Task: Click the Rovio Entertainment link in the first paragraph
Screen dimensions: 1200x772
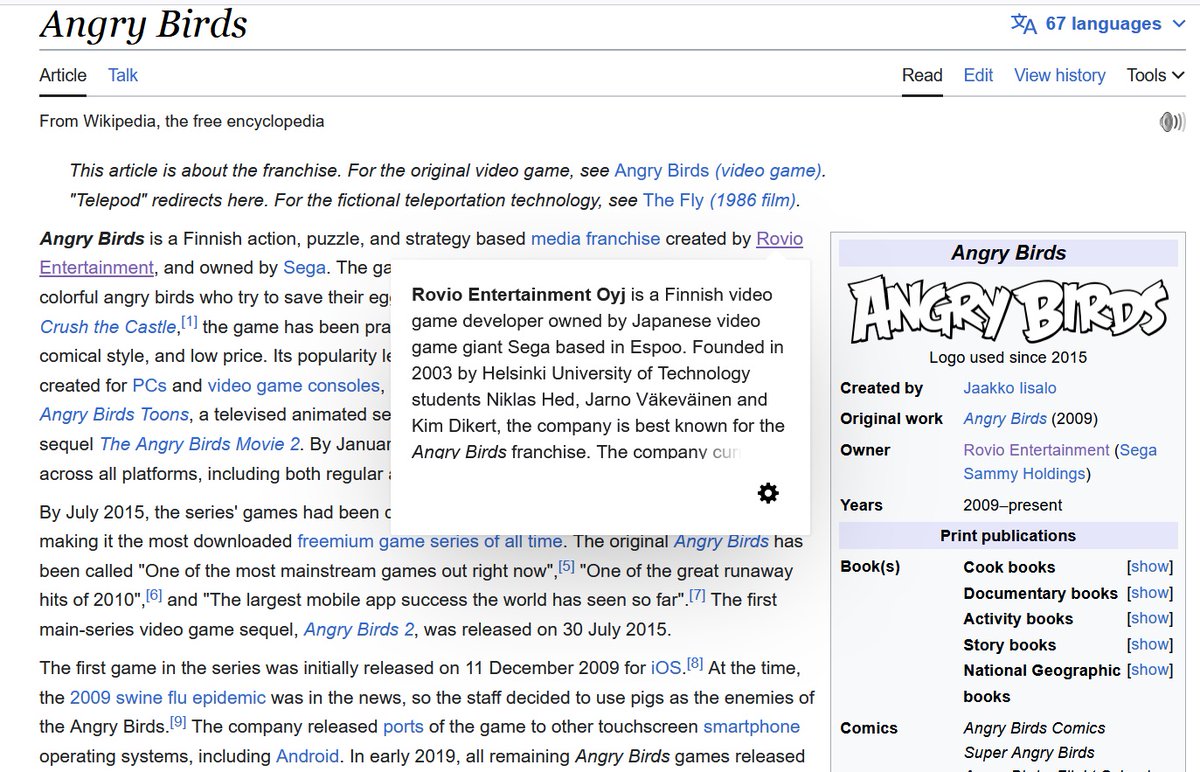Action: coord(779,238)
